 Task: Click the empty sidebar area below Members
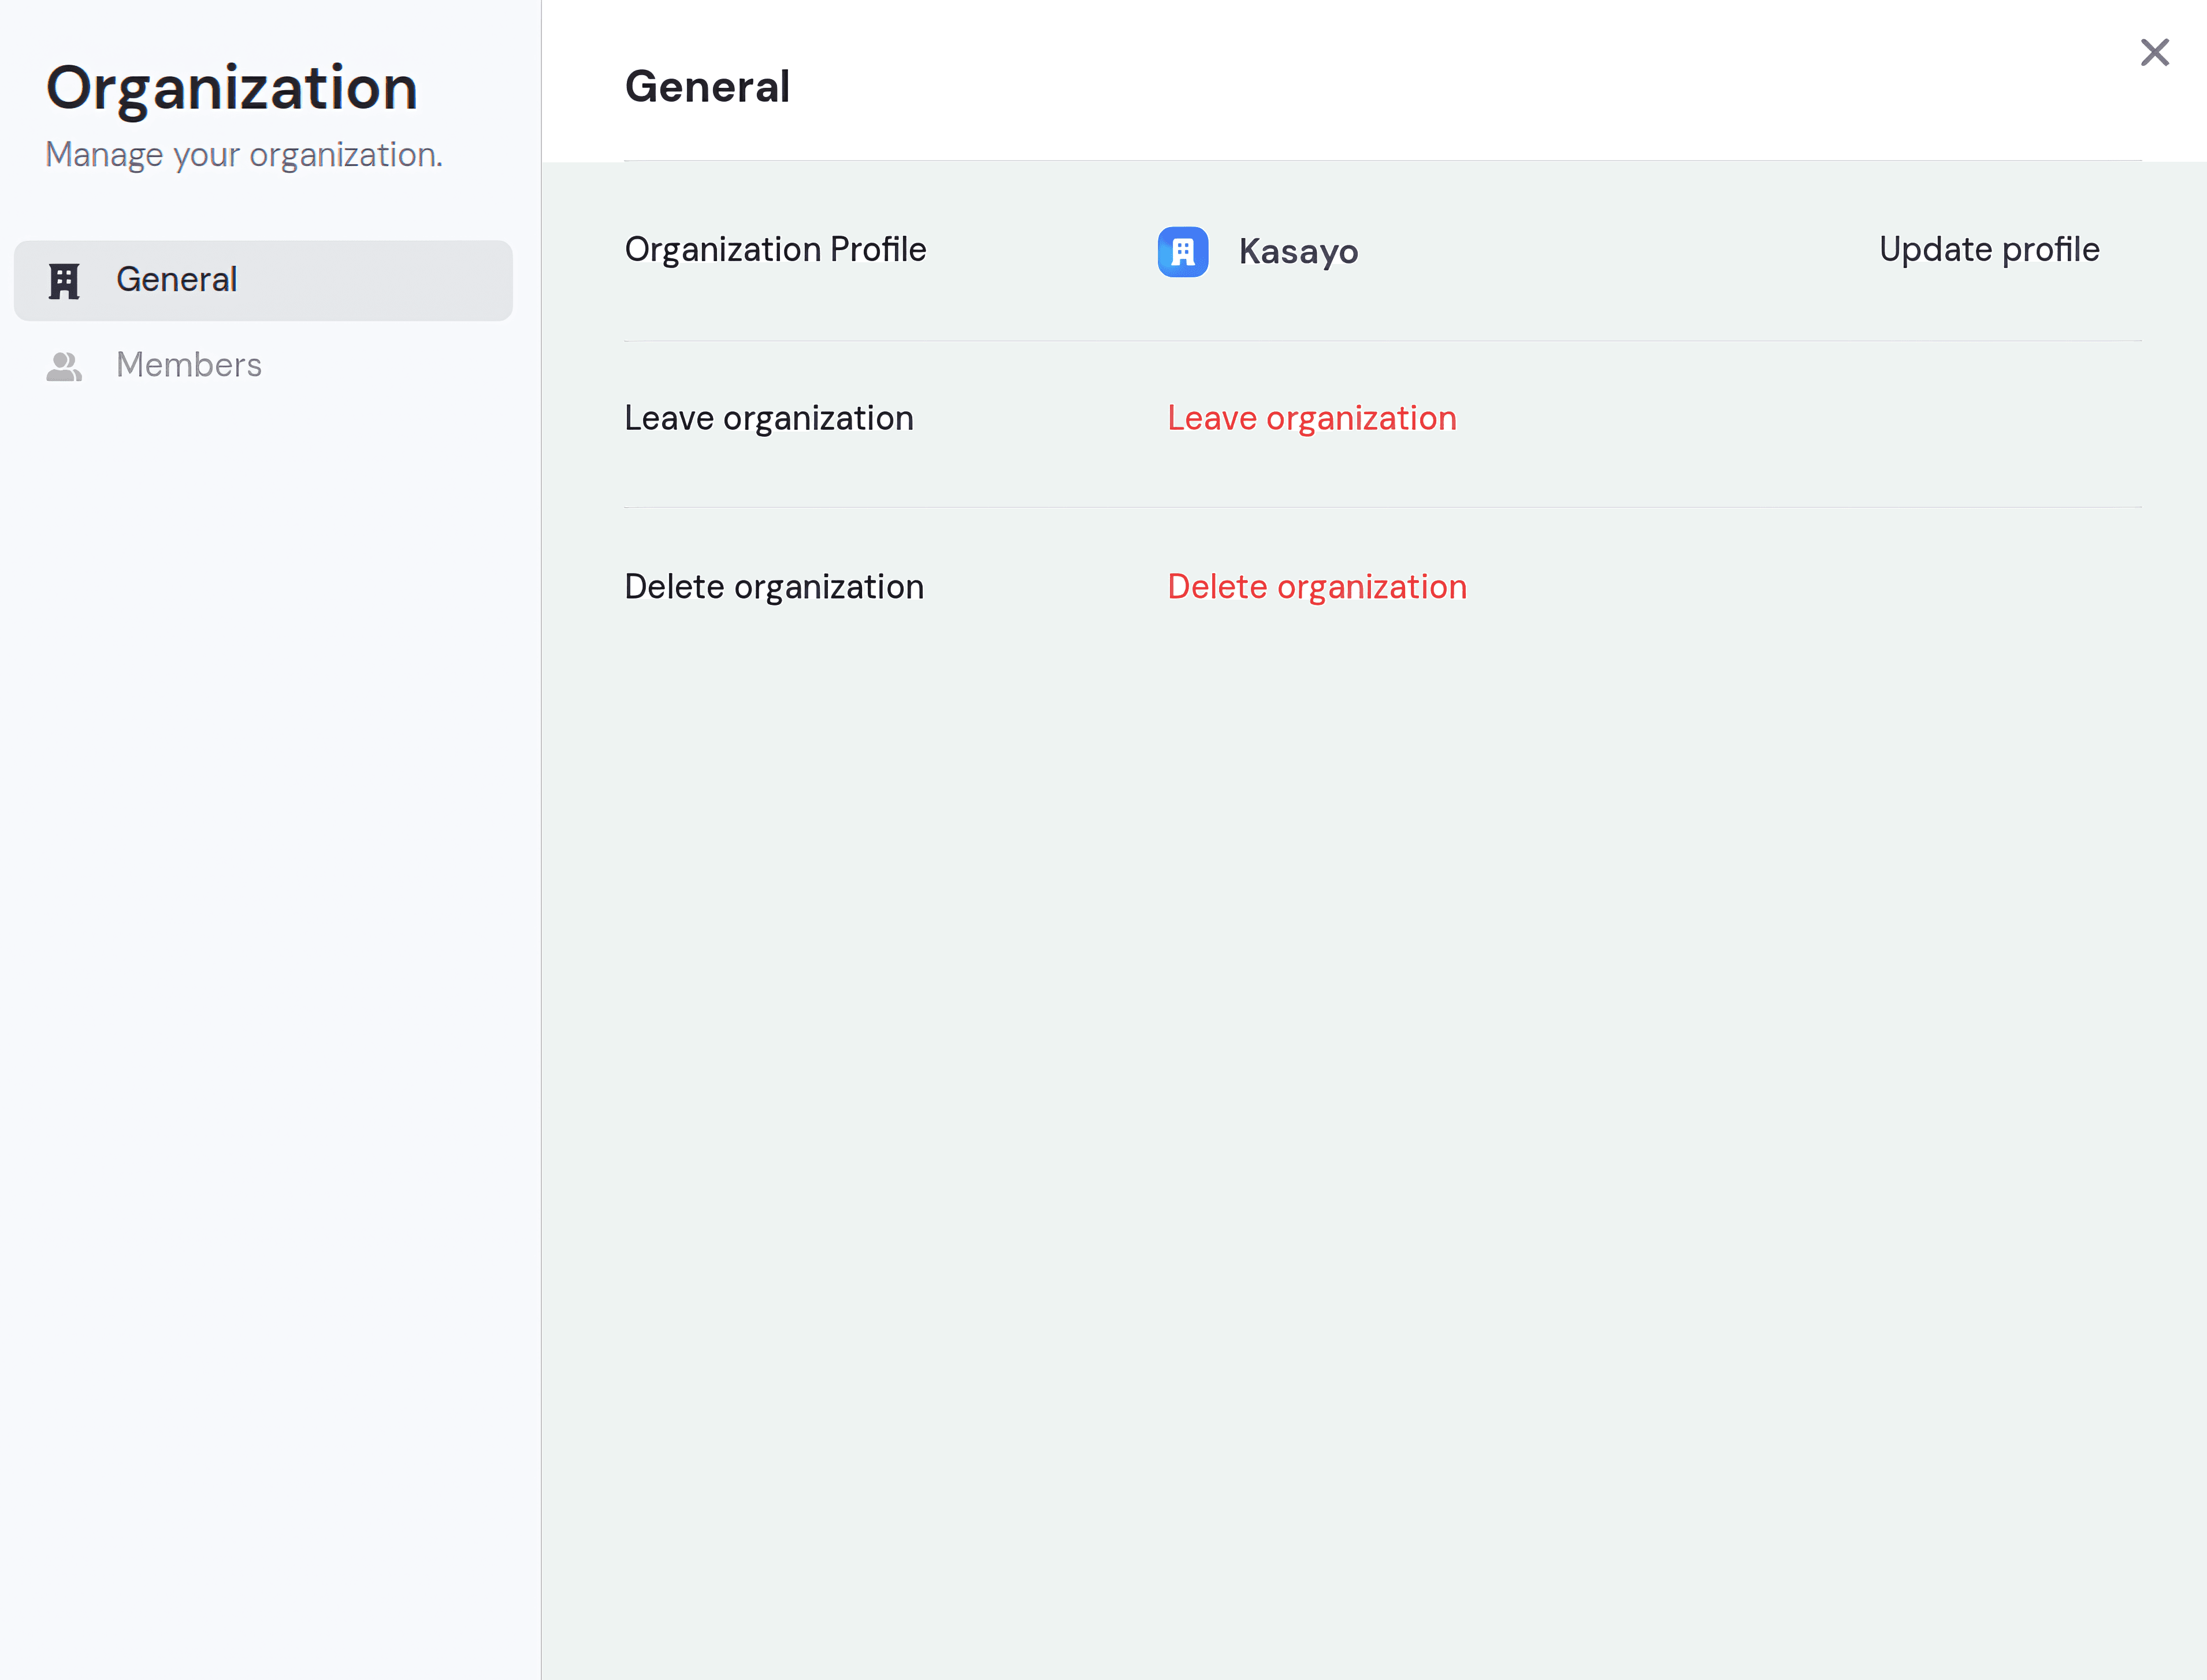pyautogui.click(x=270, y=900)
